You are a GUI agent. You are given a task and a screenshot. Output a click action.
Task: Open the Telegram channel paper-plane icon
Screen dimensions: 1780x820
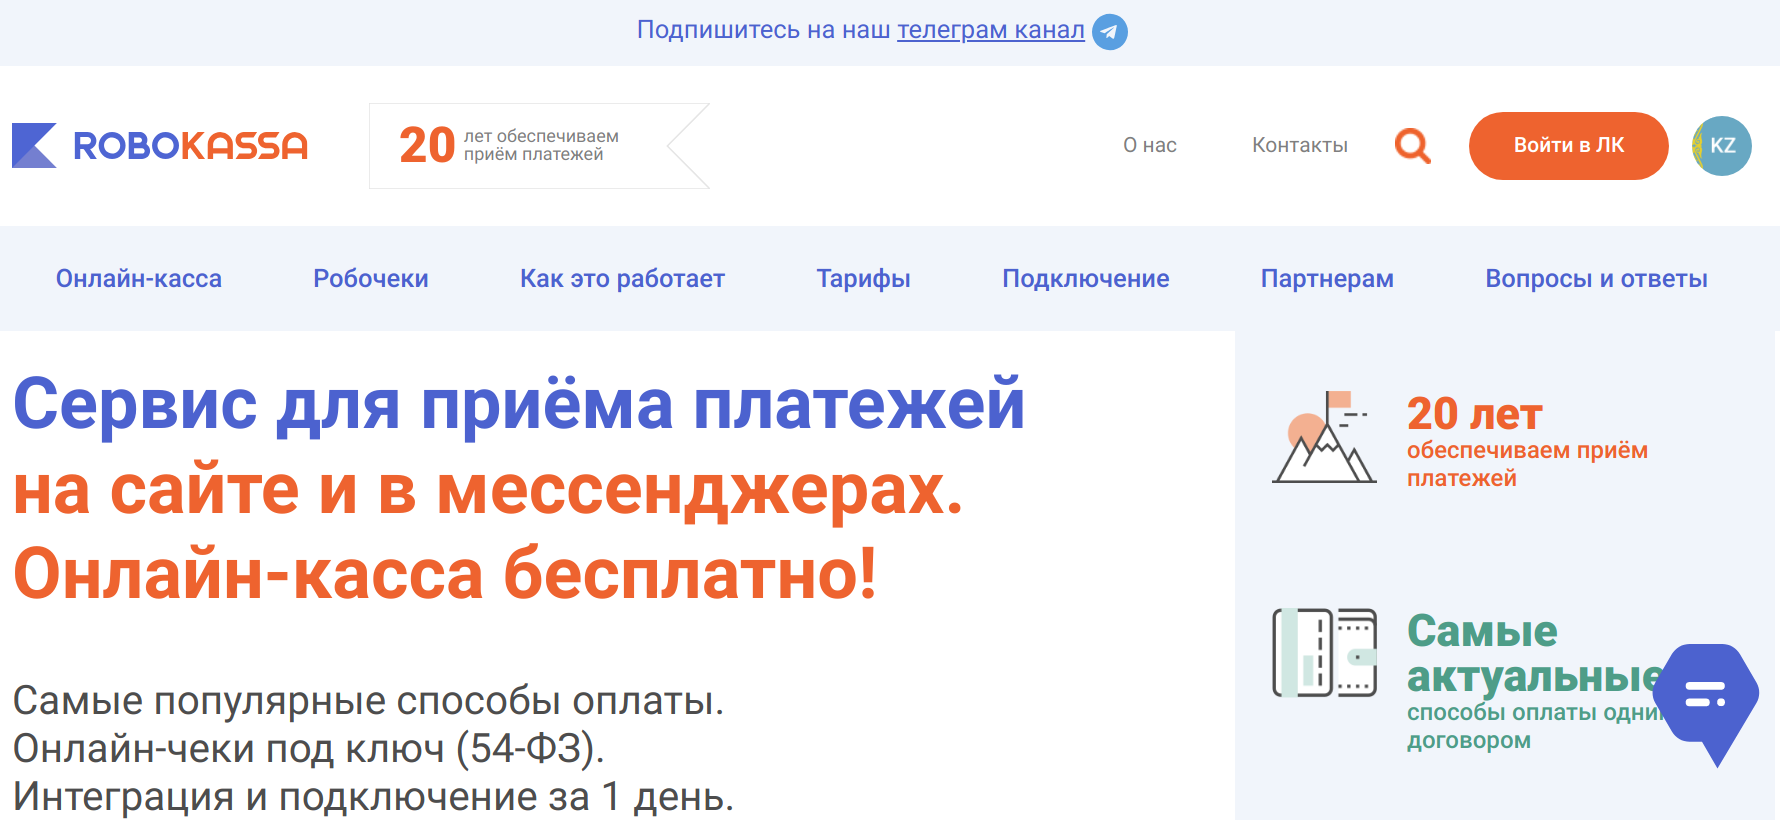(x=1109, y=32)
